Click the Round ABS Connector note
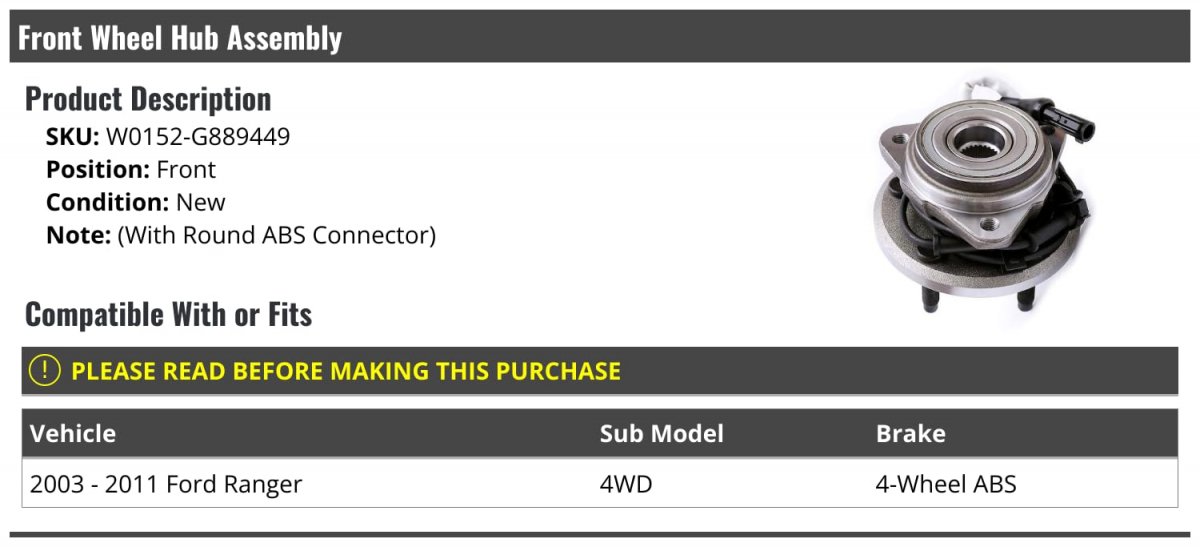Image resolution: width=1200 pixels, height=547 pixels. pos(277,236)
